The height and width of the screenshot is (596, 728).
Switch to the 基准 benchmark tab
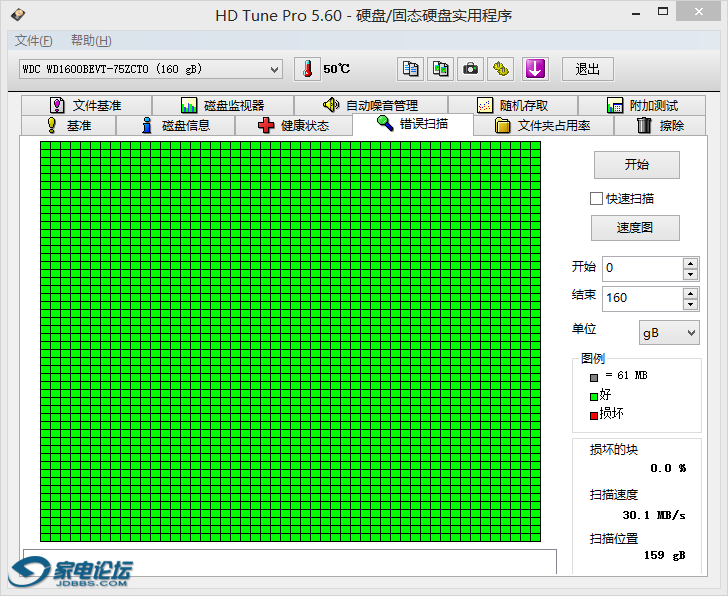coord(69,125)
